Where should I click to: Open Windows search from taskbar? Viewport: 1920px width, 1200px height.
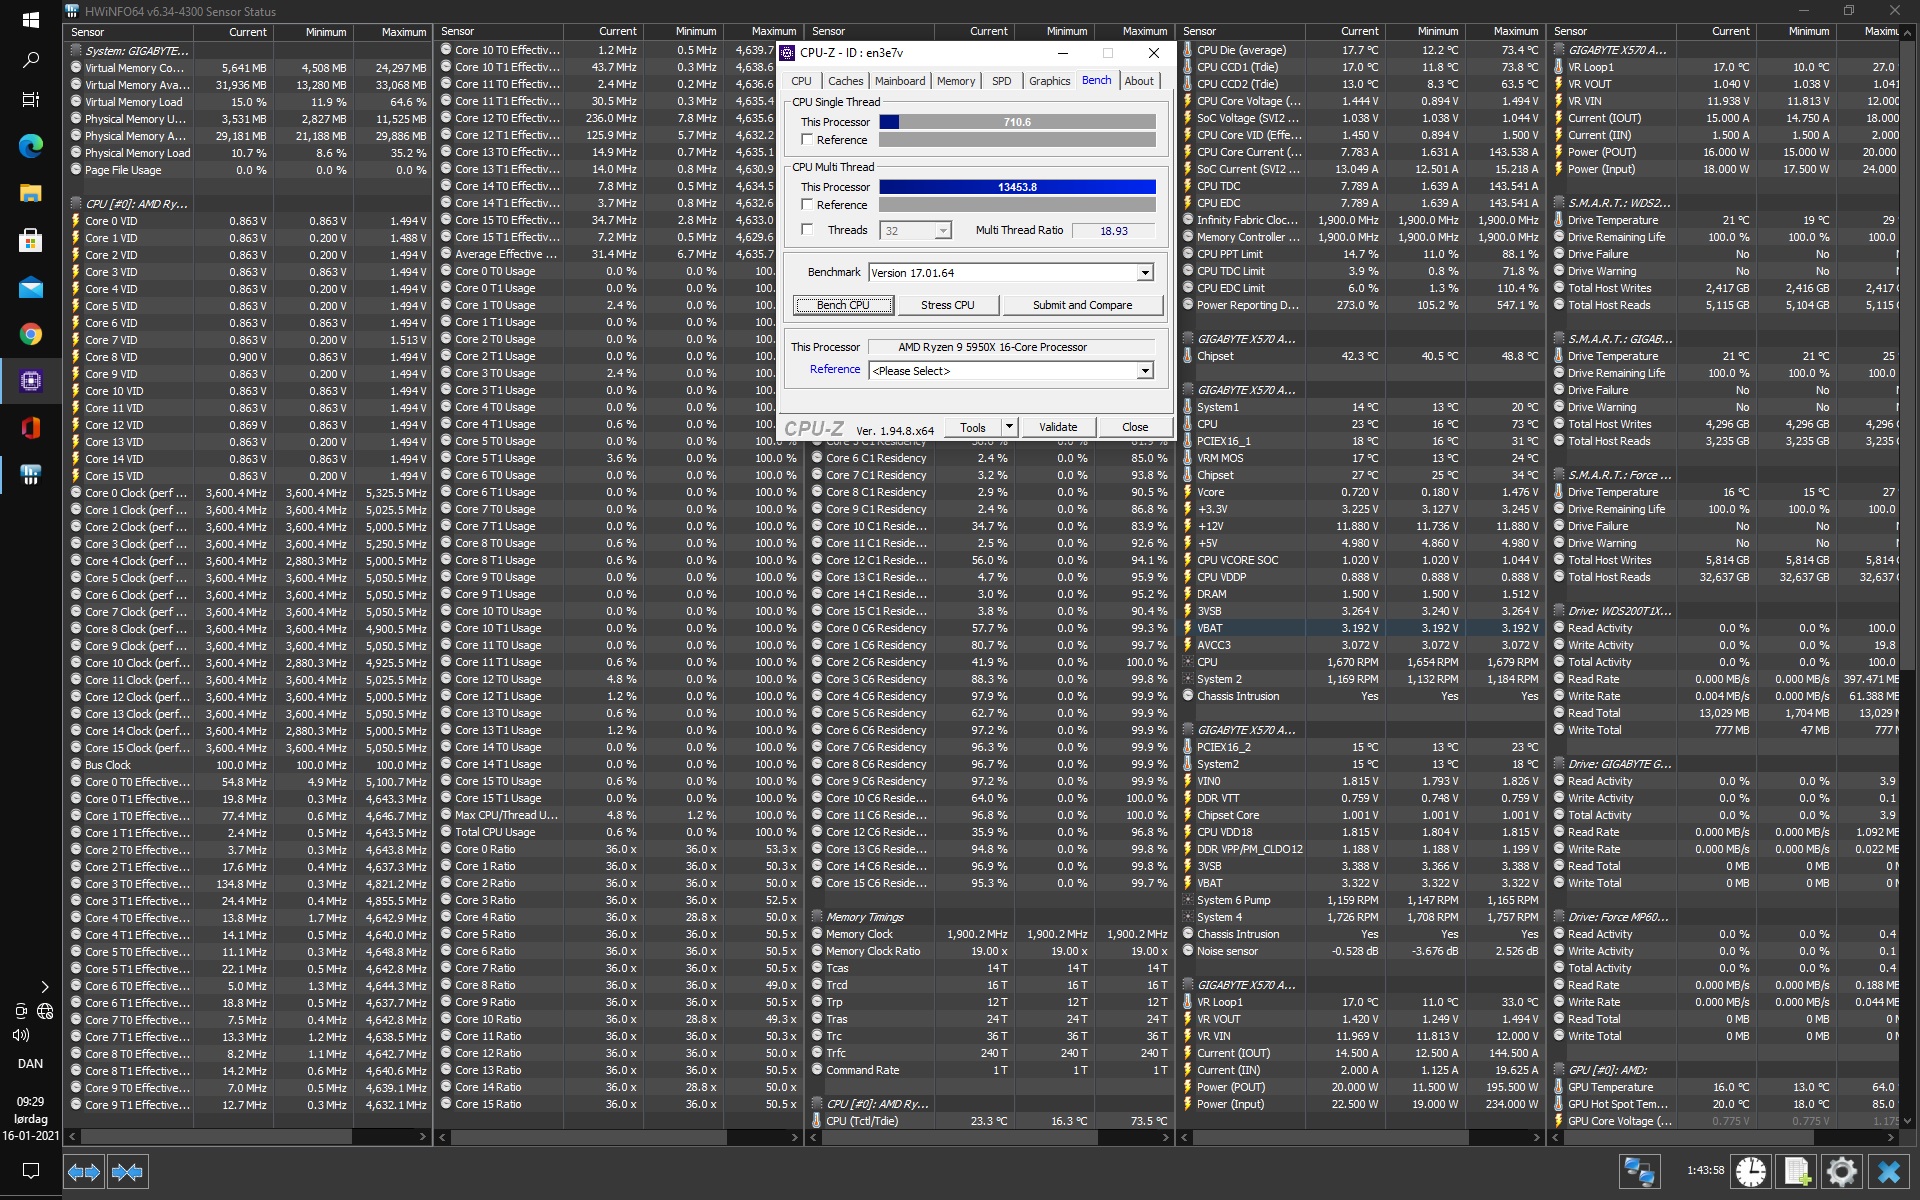pos(30,61)
